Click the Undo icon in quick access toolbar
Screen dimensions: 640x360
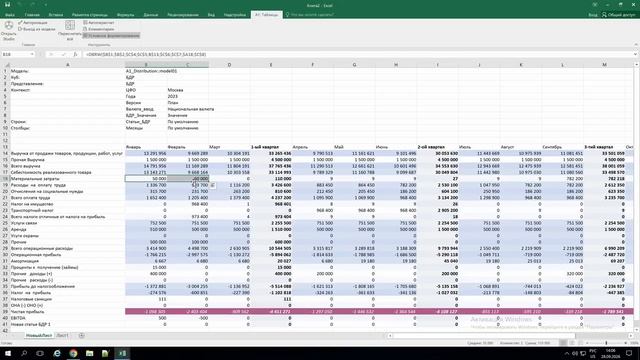(21, 5)
